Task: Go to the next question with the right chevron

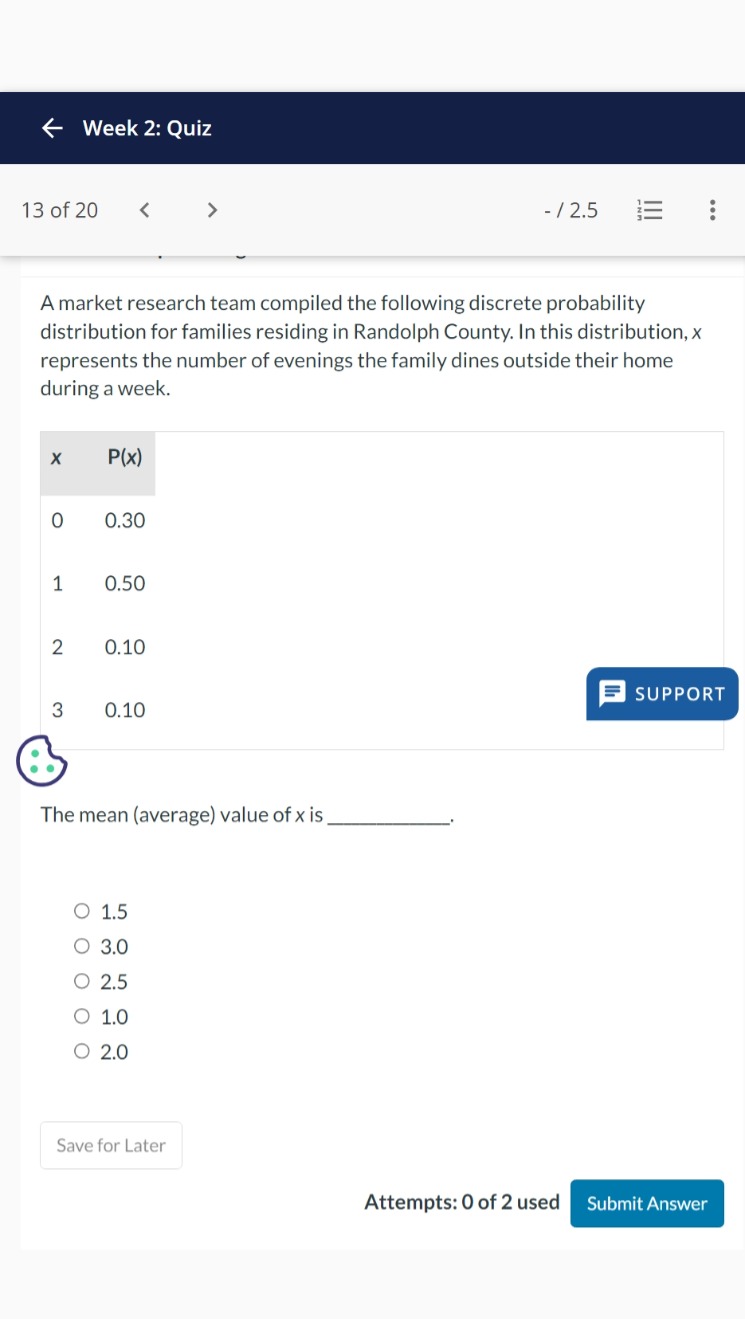Action: click(x=212, y=210)
